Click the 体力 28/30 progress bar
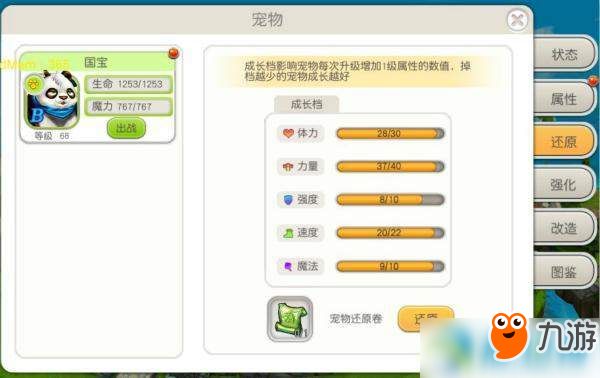Image resolution: width=600 pixels, height=378 pixels. (x=390, y=134)
